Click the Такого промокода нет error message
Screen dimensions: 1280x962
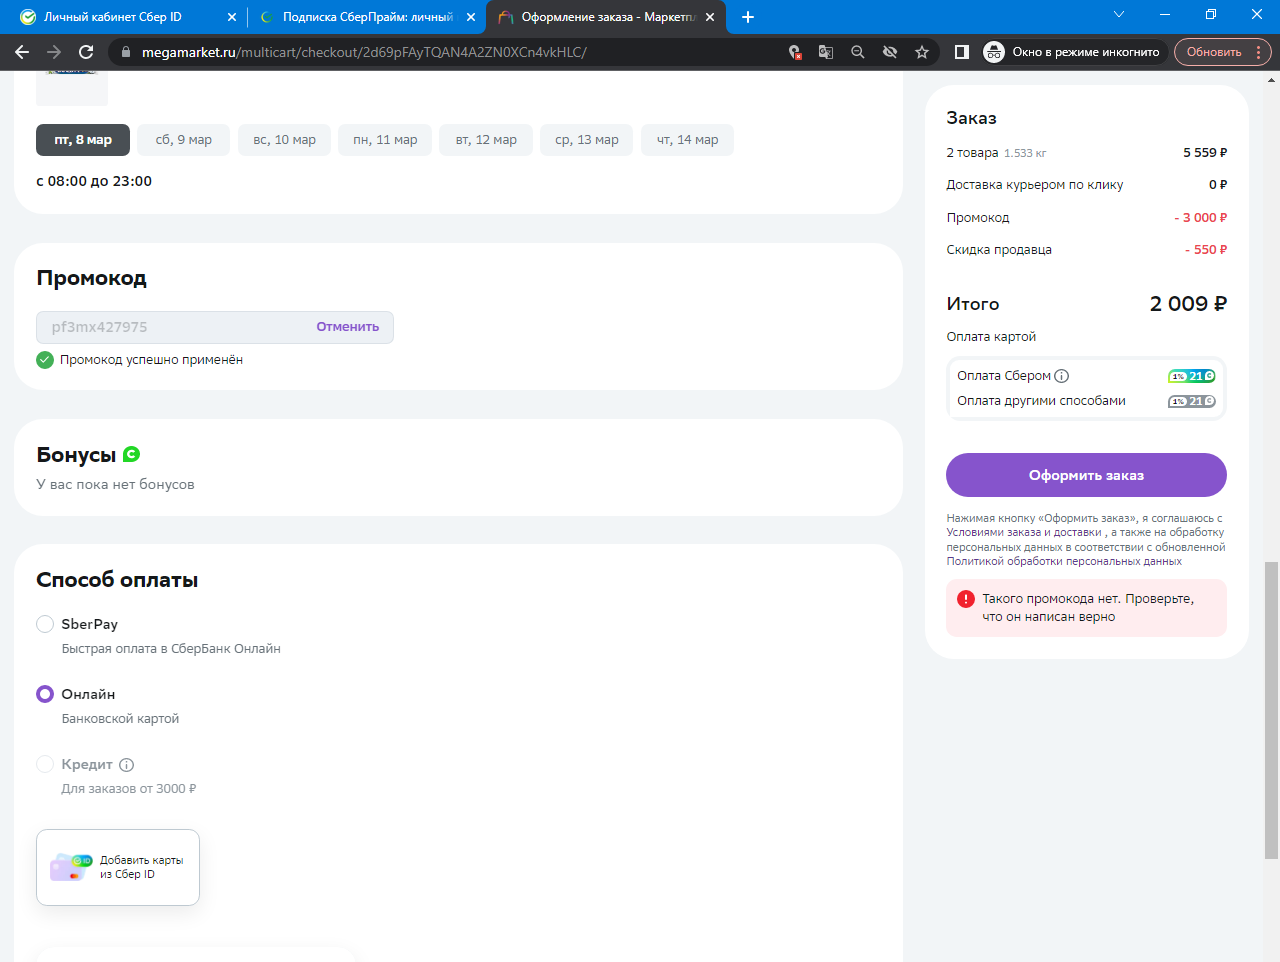[1088, 608]
